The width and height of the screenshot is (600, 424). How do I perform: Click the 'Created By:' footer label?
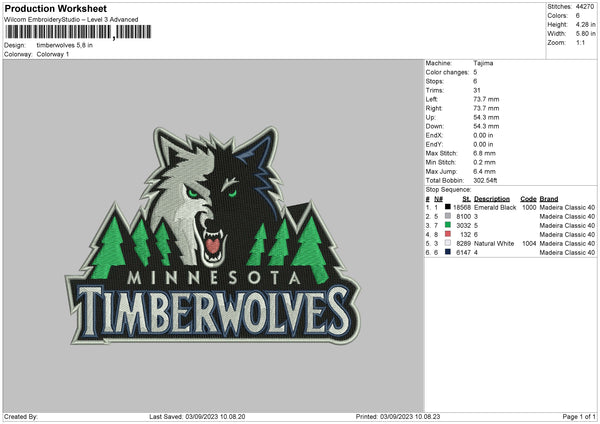tap(21, 417)
